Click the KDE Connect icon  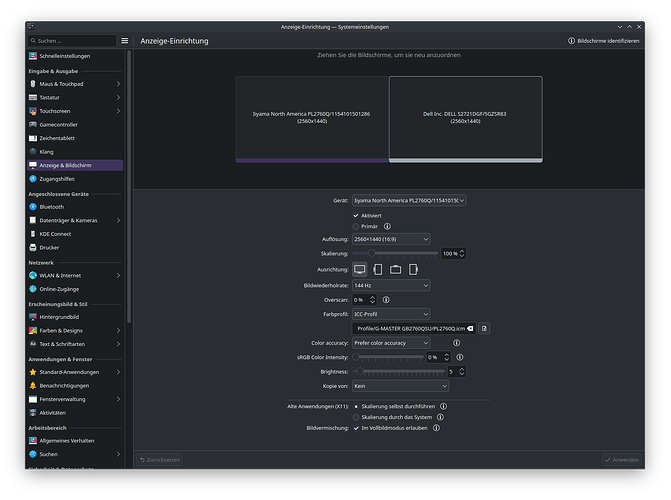click(x=33, y=234)
